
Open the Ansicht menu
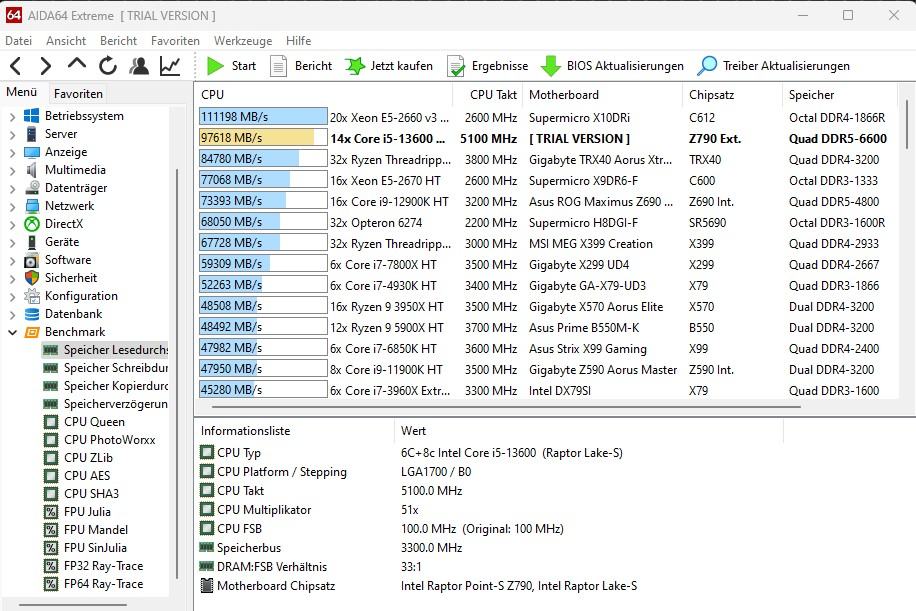click(66, 41)
